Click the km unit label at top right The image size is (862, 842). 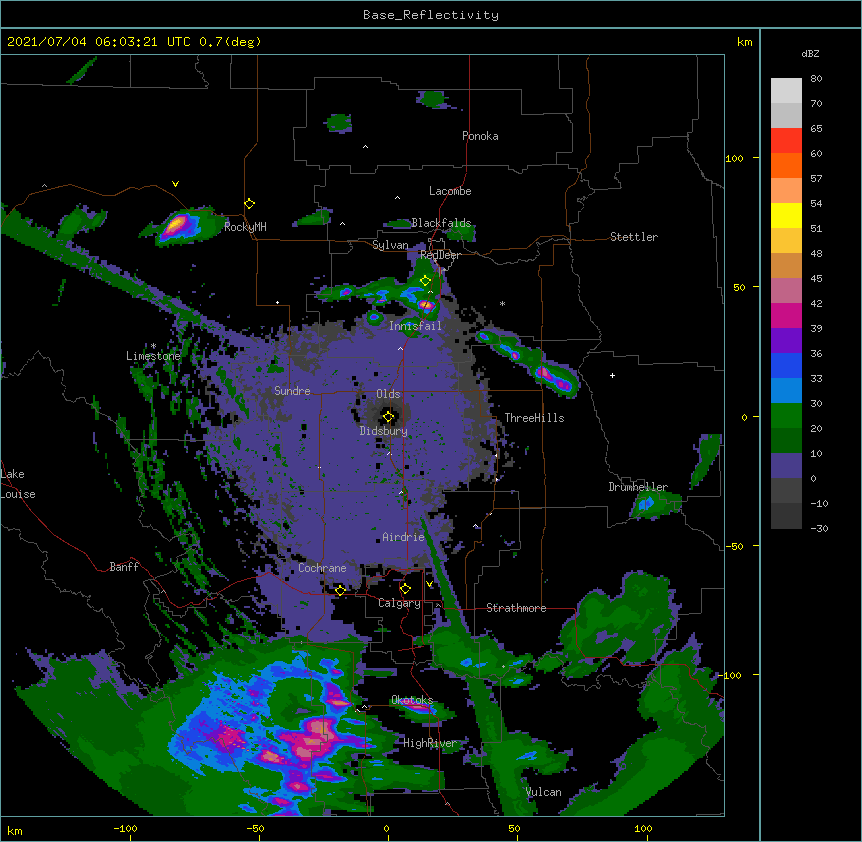coord(744,42)
